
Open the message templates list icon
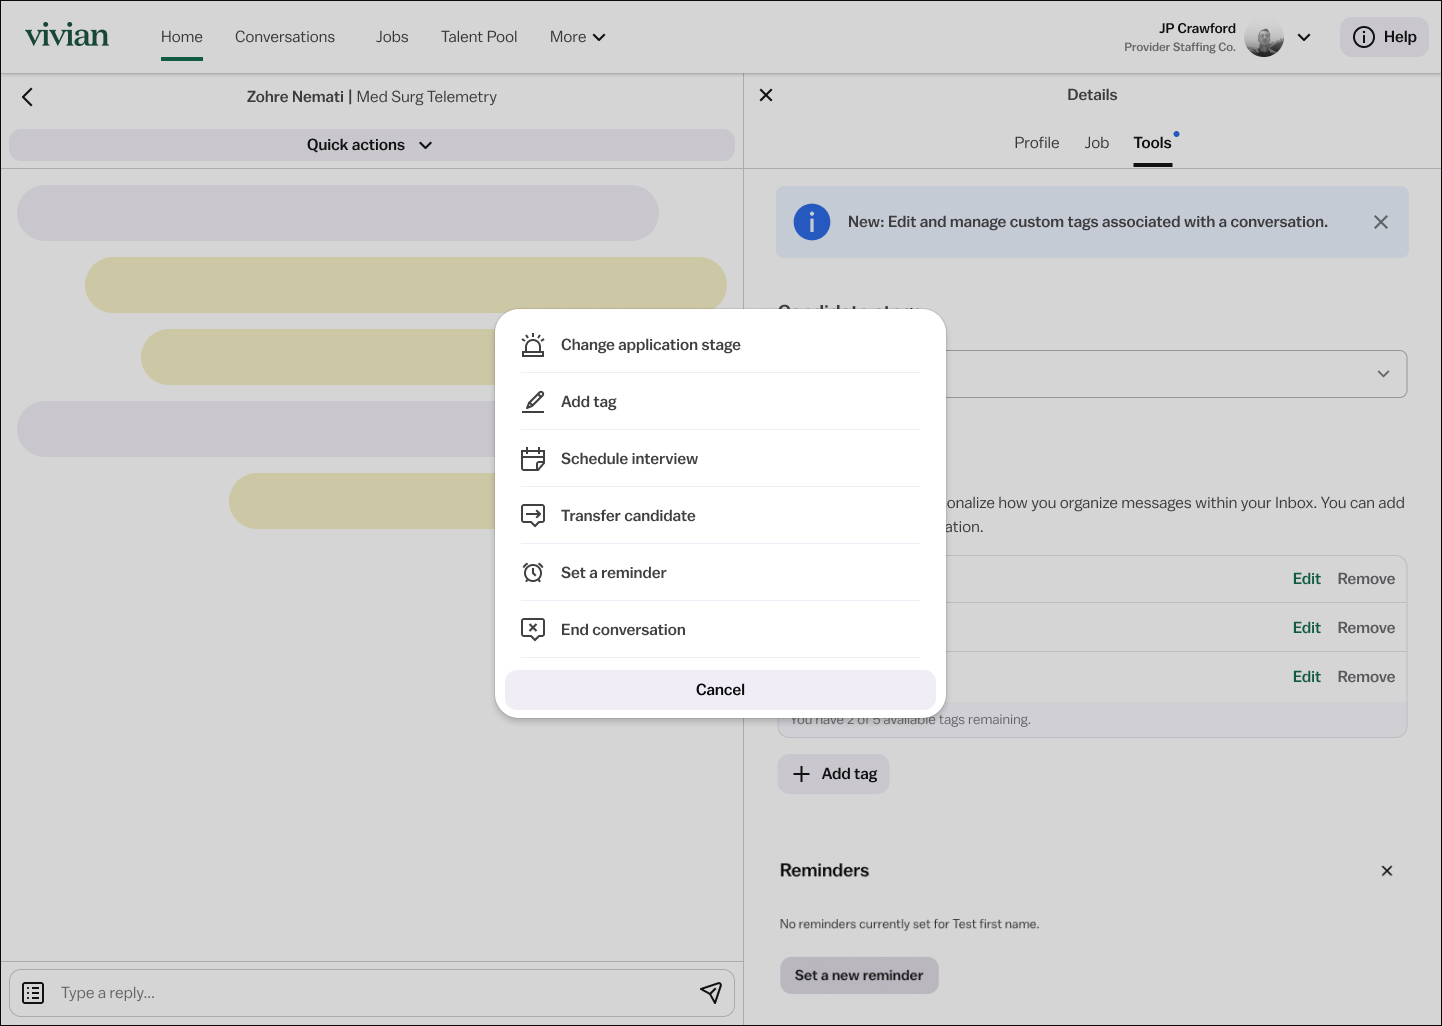33,993
